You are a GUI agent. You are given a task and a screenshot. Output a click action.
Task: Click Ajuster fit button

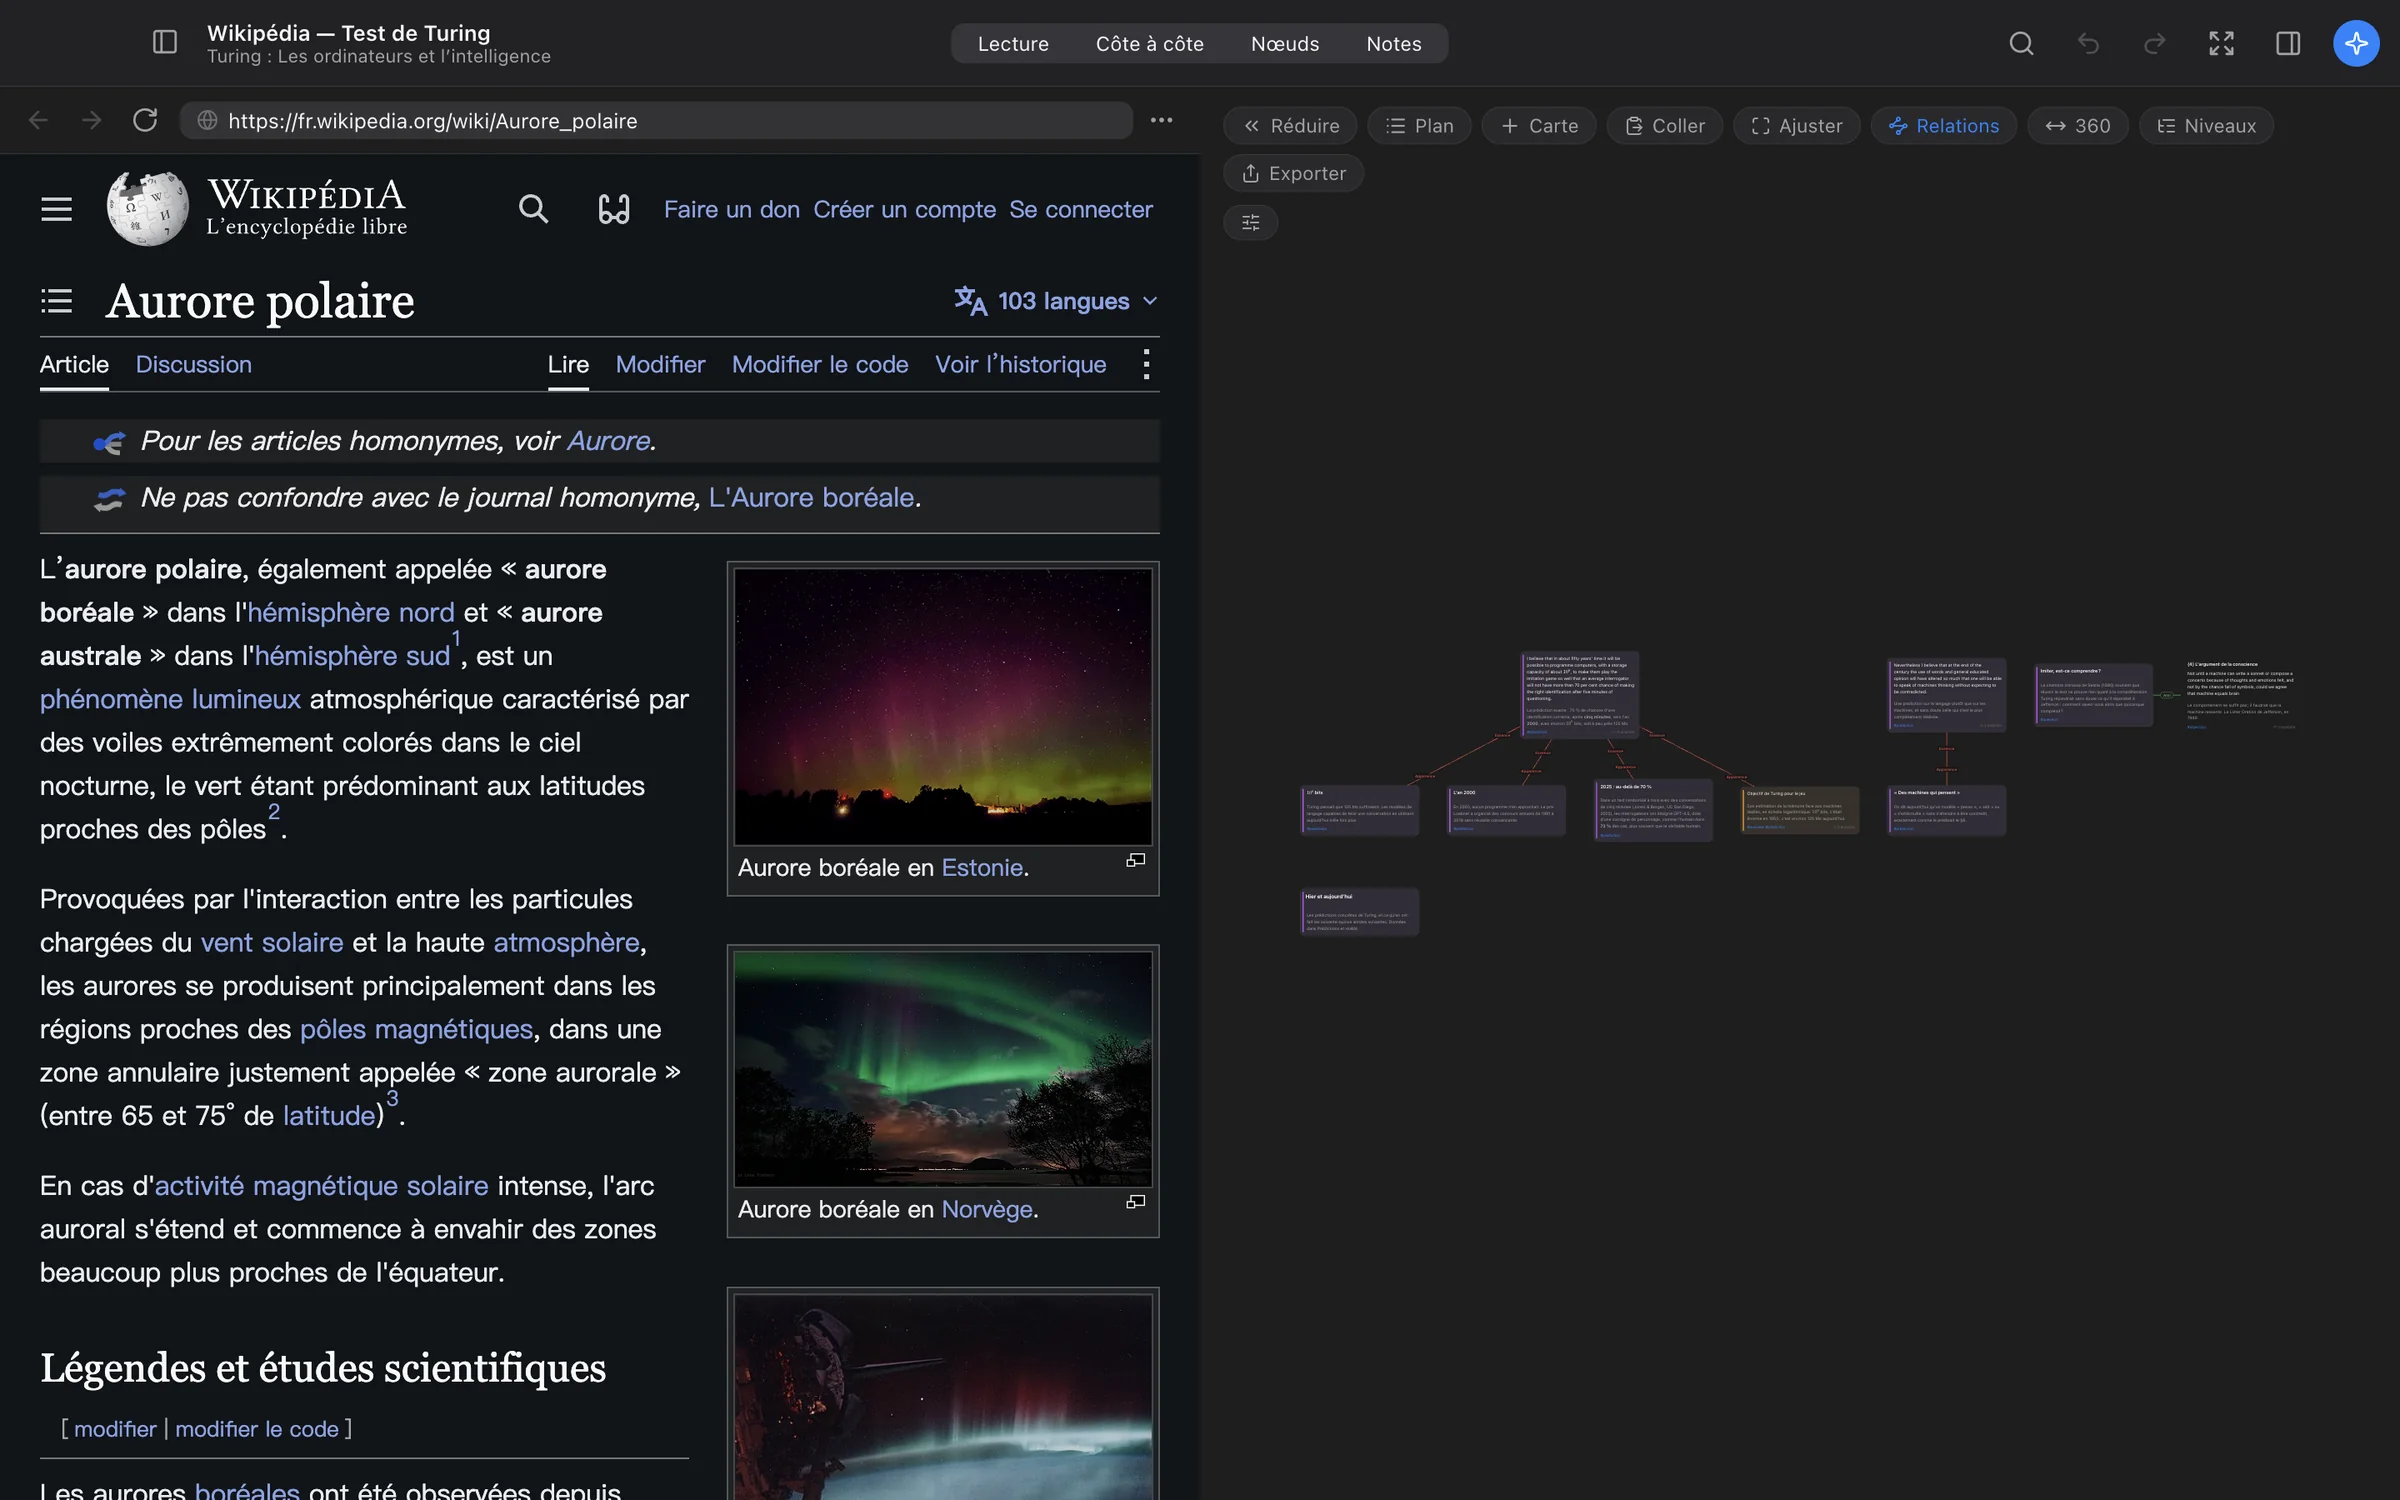(x=1796, y=125)
